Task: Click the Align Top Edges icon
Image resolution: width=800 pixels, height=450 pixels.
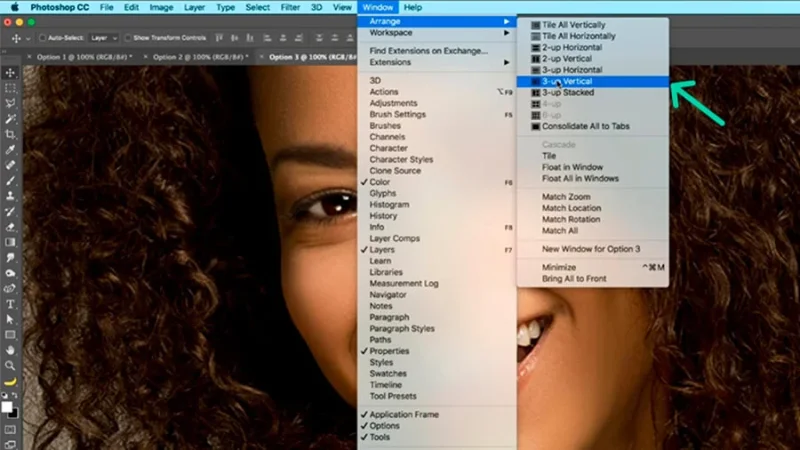Action: [219, 38]
